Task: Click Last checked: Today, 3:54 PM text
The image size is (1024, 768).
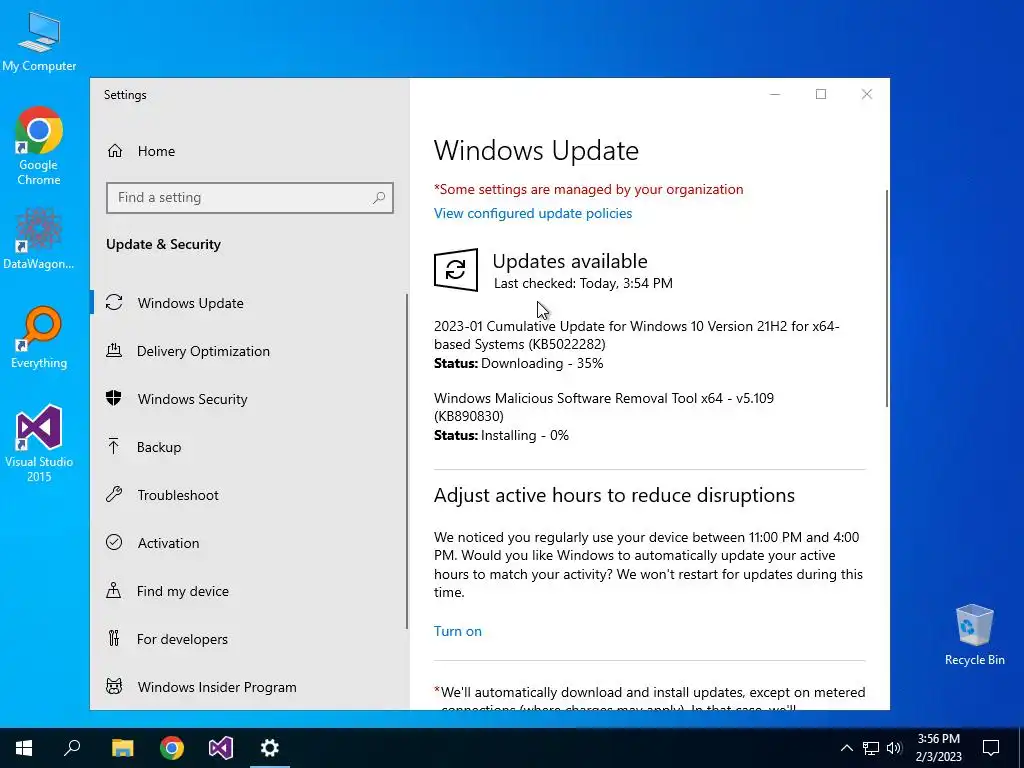Action: tap(583, 283)
